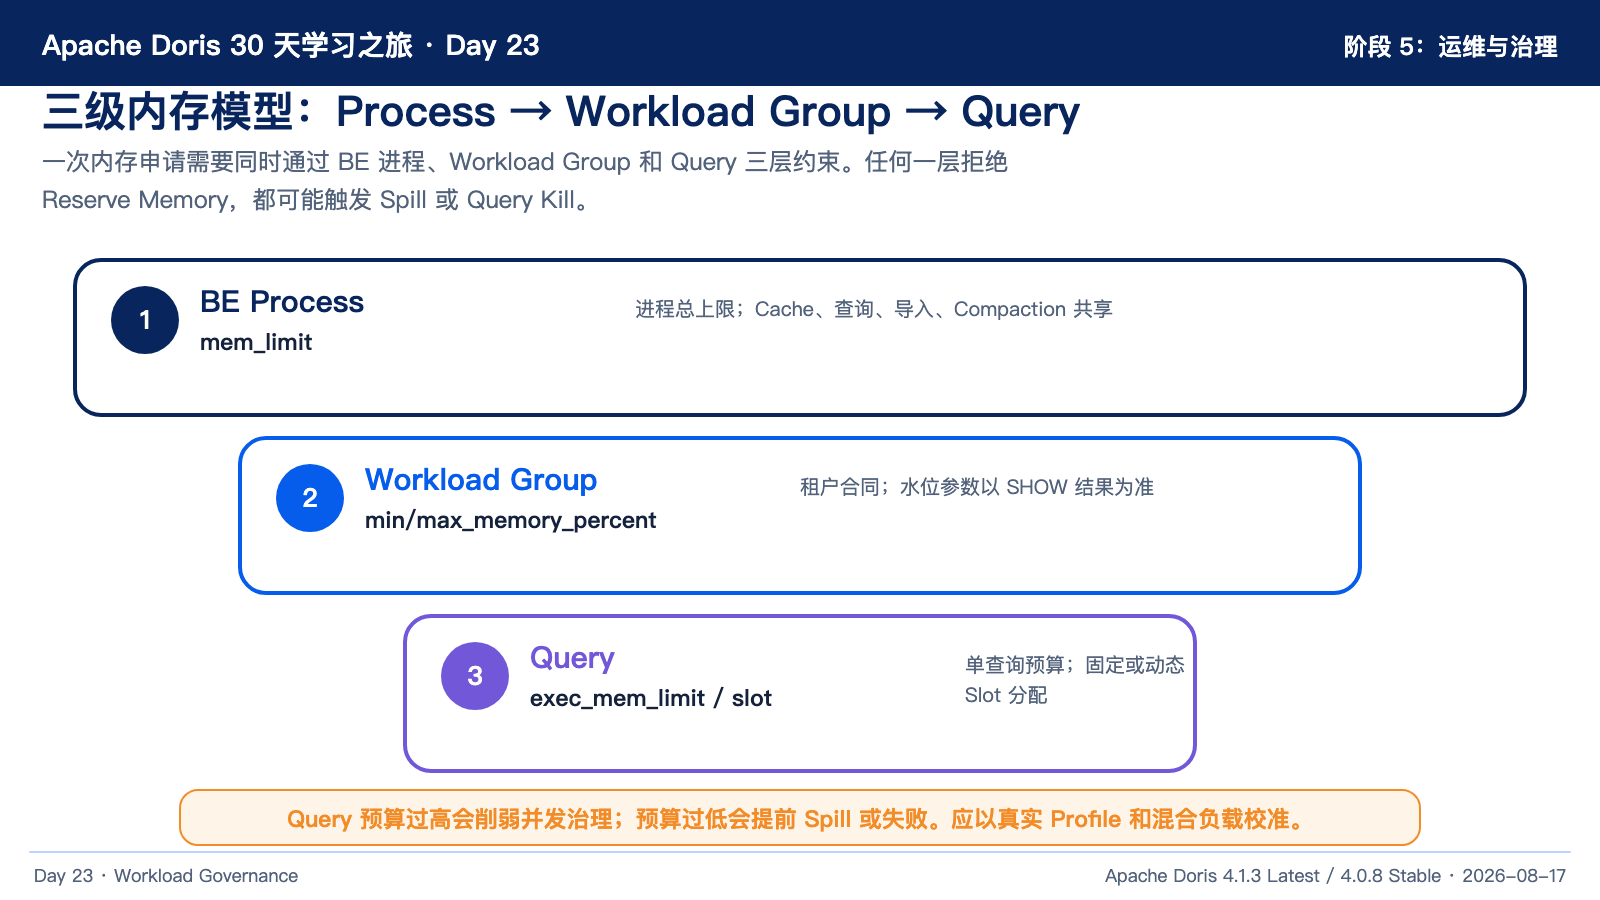
Task: Click the subtitle line starting '一次内存申请需要同时通过'
Action: tap(525, 162)
